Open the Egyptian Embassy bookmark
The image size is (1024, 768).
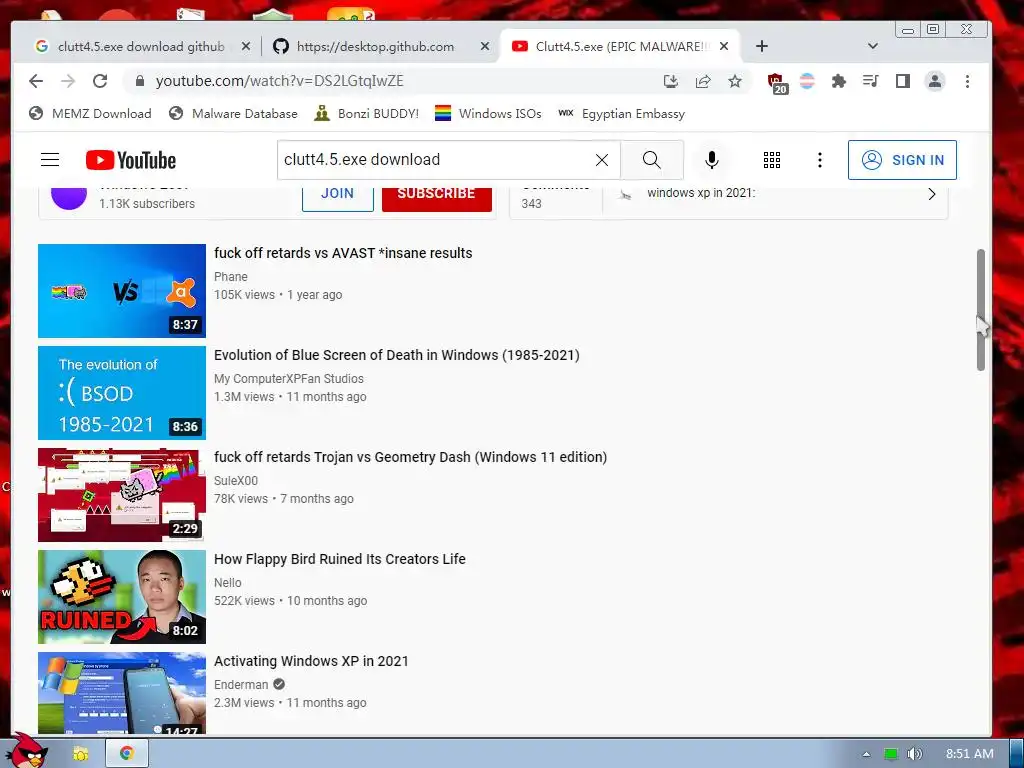coord(621,114)
